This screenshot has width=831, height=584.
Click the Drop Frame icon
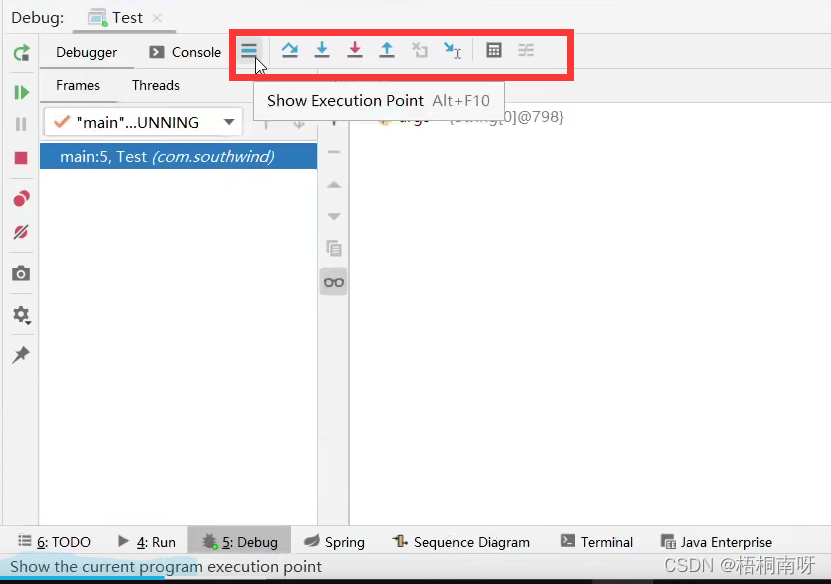(420, 50)
